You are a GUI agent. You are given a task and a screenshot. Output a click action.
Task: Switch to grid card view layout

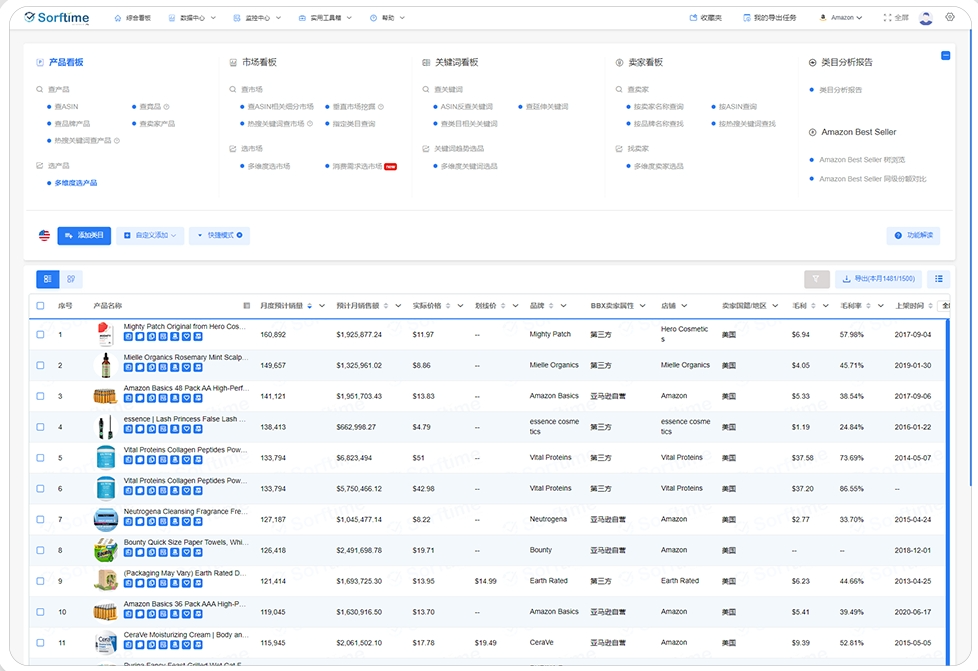(x=71, y=279)
